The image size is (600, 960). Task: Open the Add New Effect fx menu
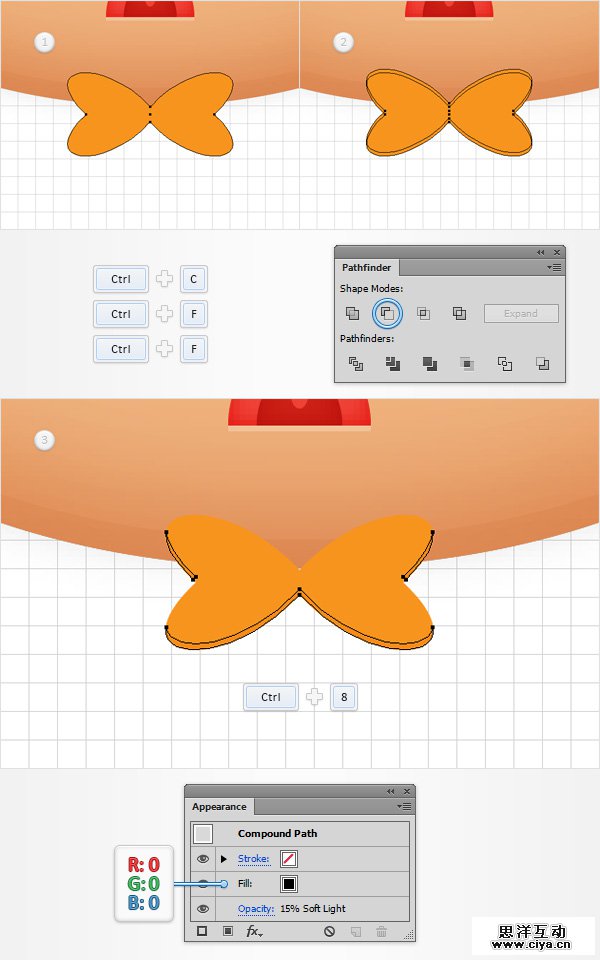254,932
